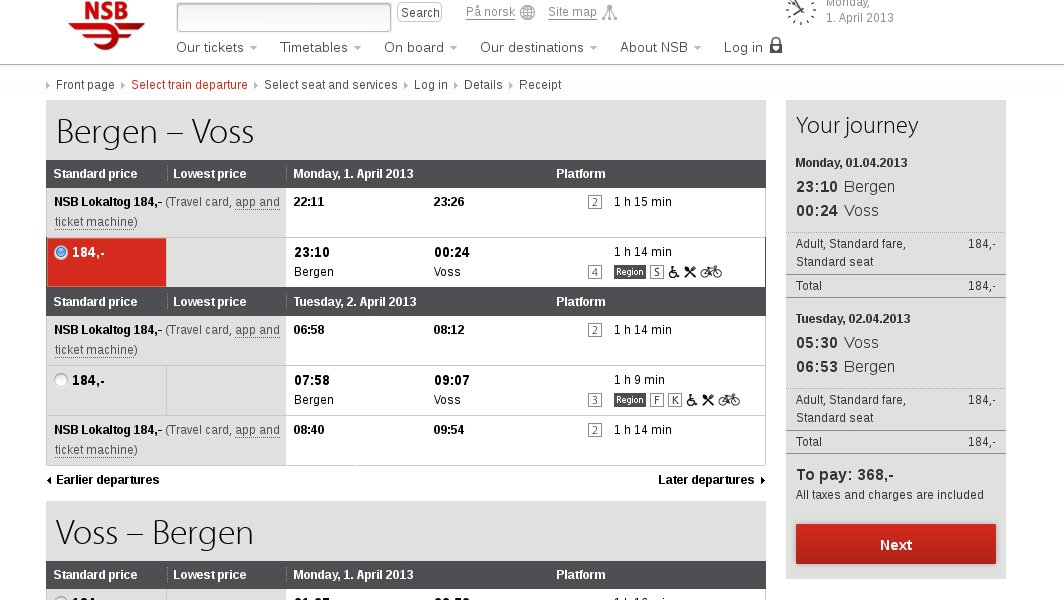The width and height of the screenshot is (1064, 600).
Task: Click the globe icon beside På norsk
Action: 527,13
